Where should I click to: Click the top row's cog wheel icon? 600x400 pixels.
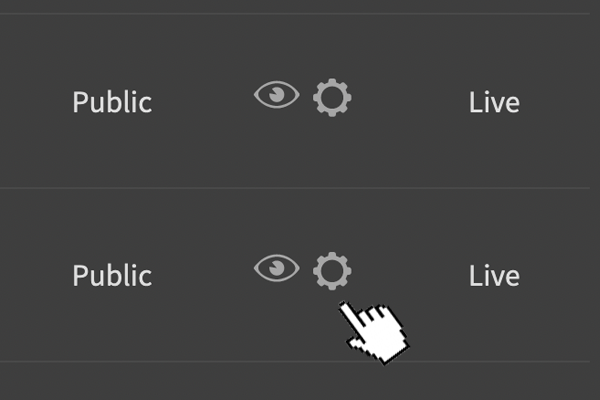pyautogui.click(x=332, y=98)
